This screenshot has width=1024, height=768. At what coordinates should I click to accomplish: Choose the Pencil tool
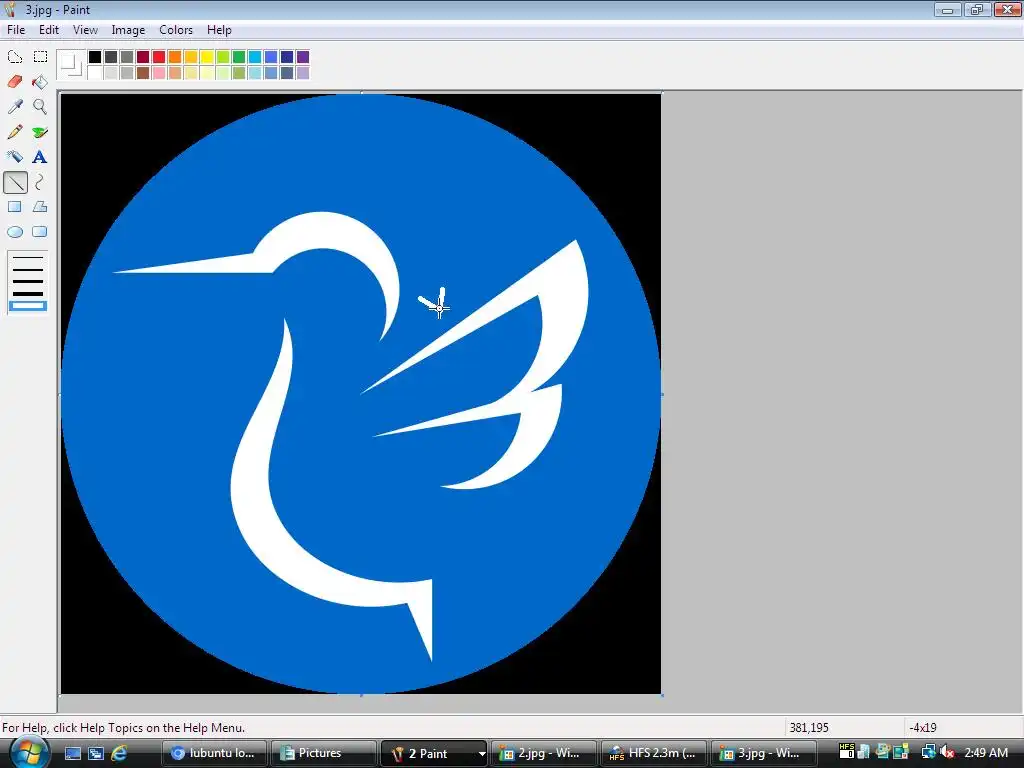point(15,132)
